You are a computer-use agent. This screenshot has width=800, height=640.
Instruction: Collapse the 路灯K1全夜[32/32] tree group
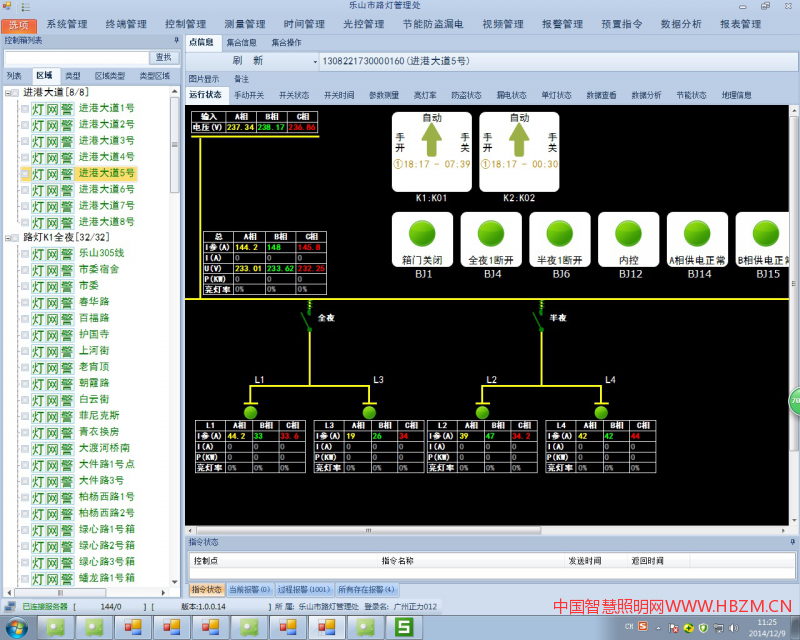pyautogui.click(x=6, y=237)
